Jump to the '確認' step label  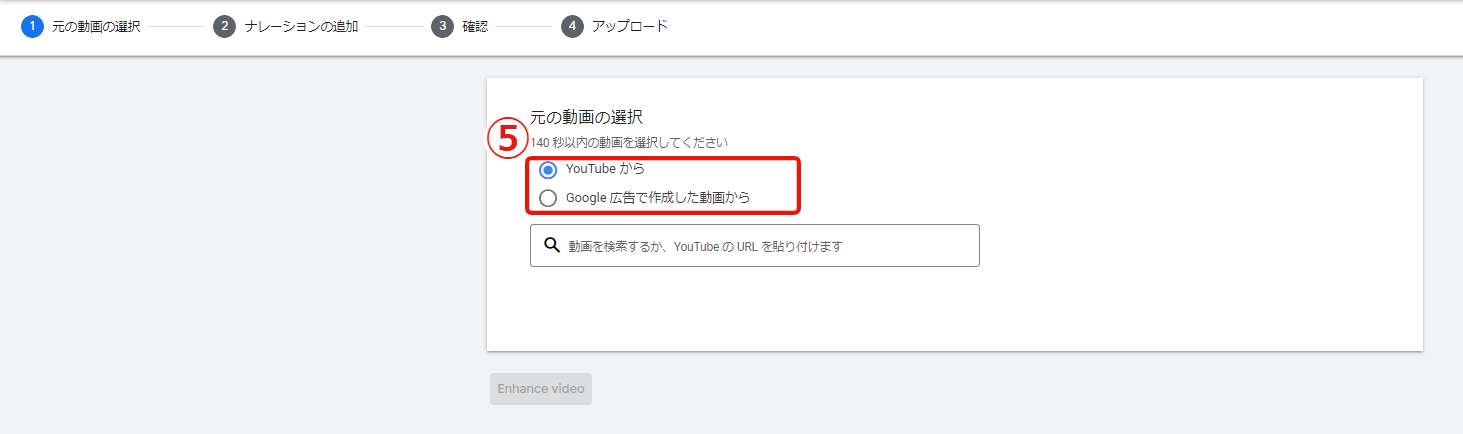point(475,27)
